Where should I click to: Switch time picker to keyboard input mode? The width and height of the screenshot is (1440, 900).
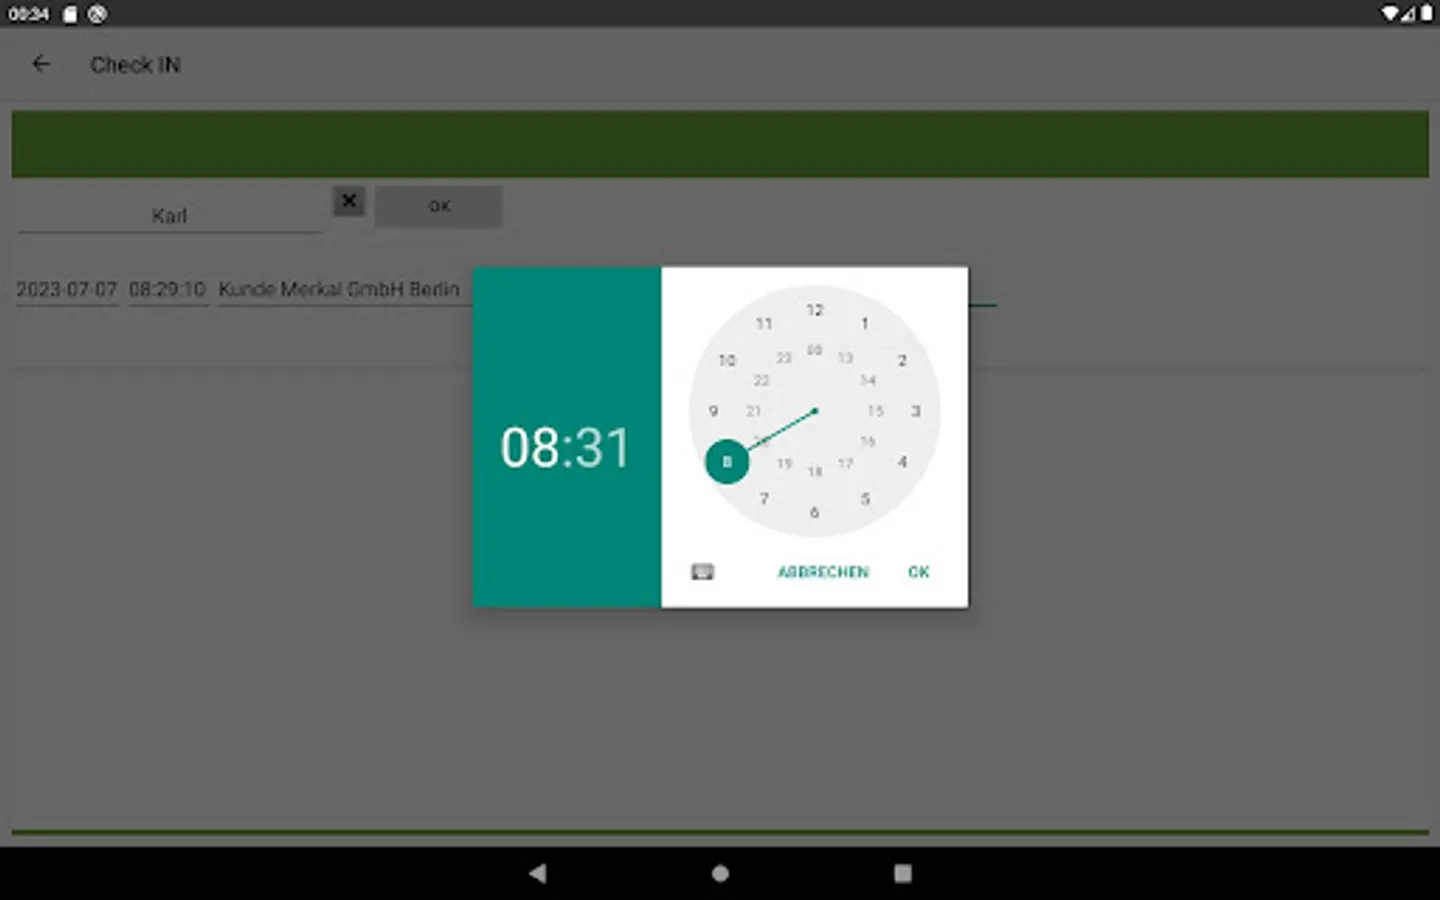(702, 572)
